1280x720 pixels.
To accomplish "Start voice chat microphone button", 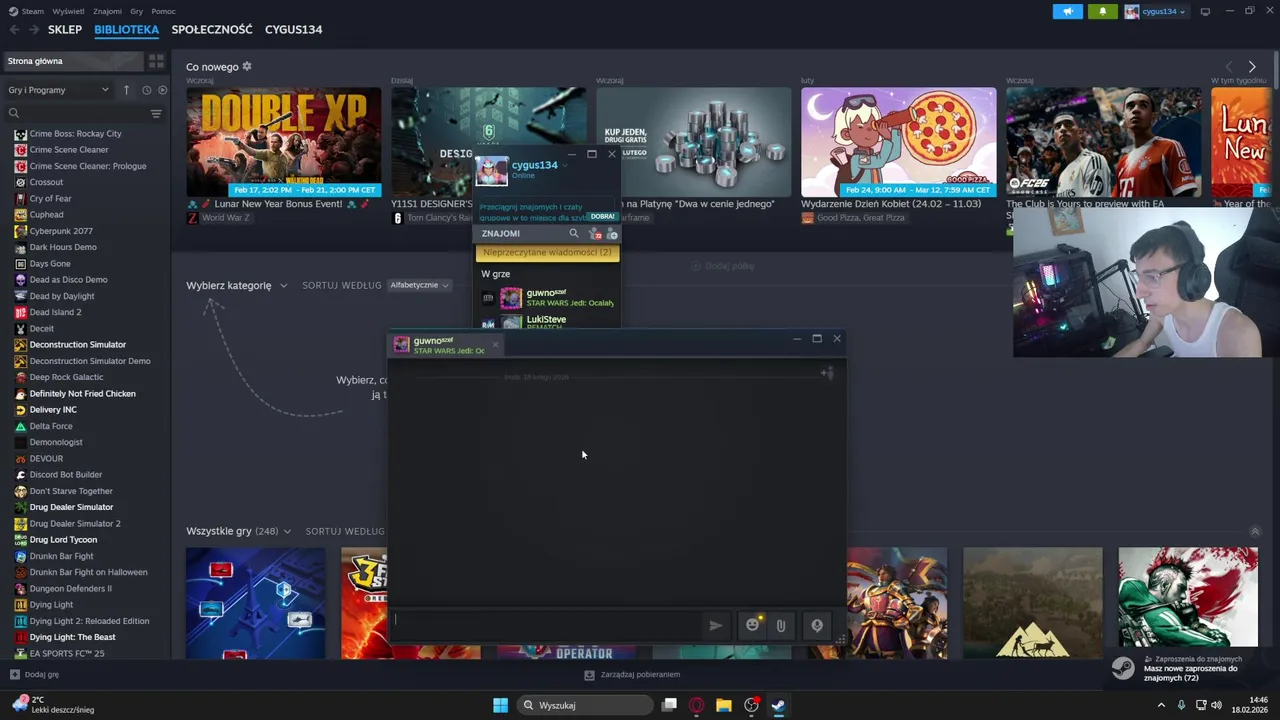I will [817, 626].
